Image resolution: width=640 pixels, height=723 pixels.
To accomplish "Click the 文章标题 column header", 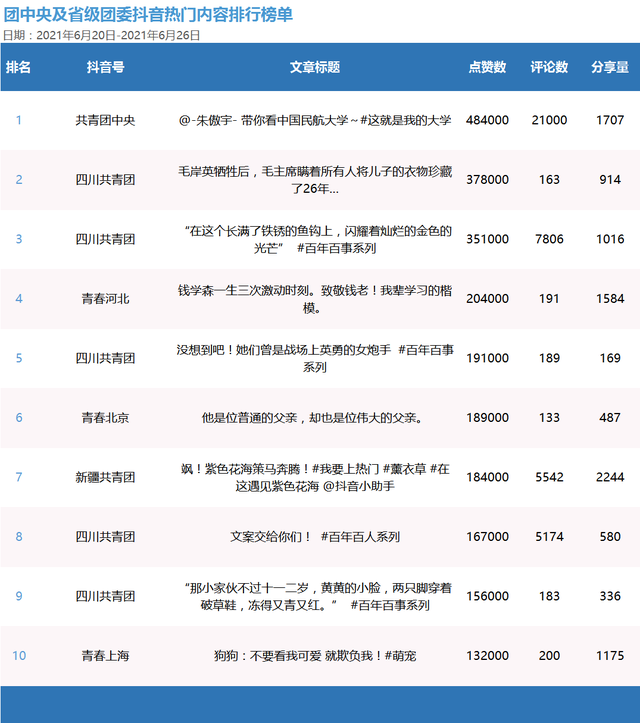I will [315, 67].
